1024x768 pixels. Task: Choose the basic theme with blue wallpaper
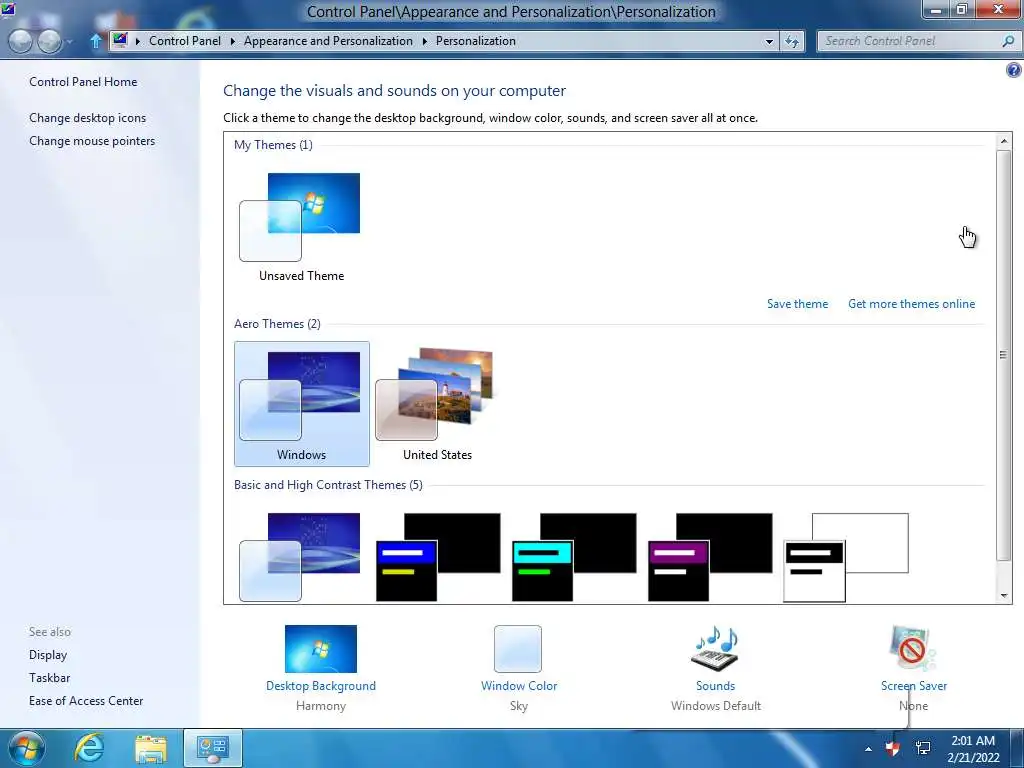(300, 557)
